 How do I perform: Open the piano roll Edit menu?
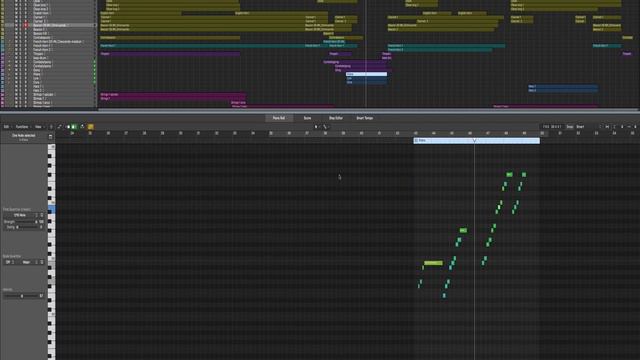click(x=7, y=127)
